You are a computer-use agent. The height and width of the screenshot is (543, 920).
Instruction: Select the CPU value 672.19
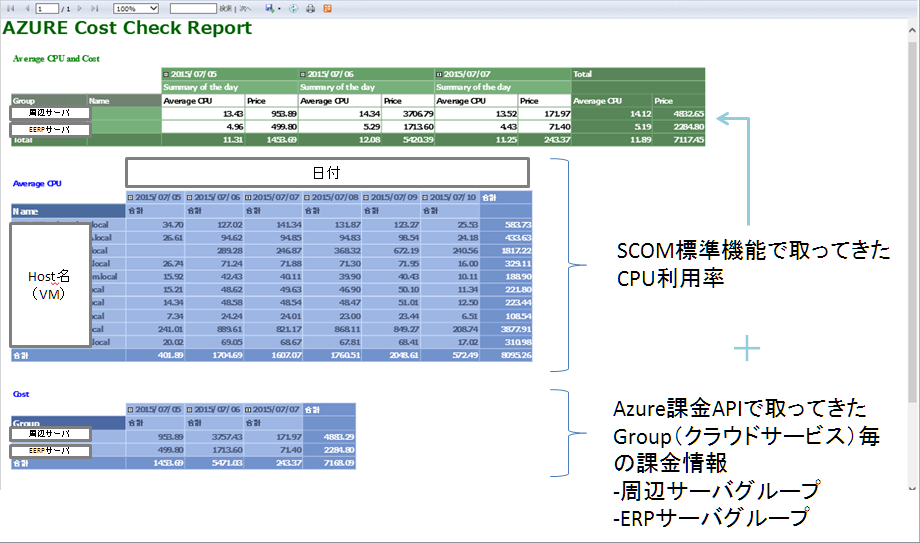406,251
